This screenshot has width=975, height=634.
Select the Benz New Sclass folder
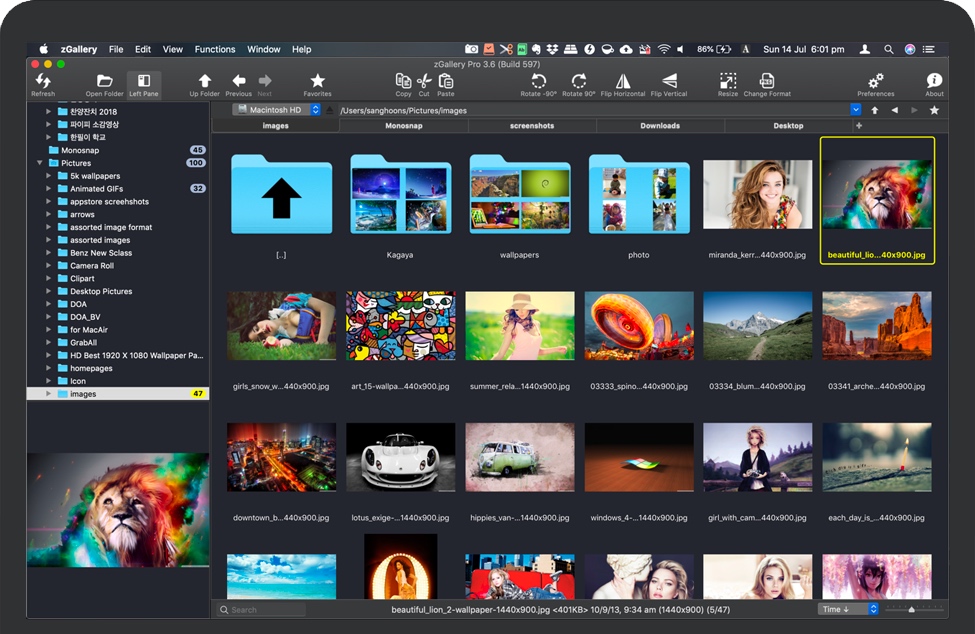point(118,253)
